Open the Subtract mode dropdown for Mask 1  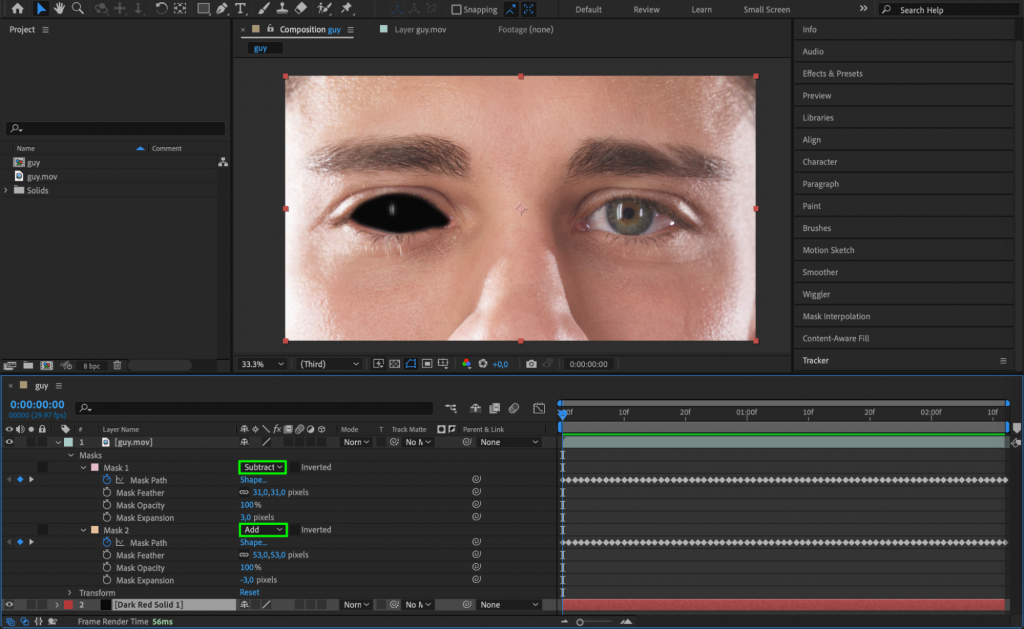[x=262, y=467]
